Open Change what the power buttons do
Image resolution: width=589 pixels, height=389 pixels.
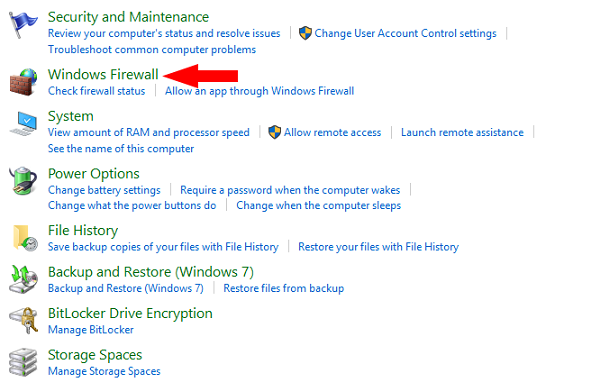point(132,205)
